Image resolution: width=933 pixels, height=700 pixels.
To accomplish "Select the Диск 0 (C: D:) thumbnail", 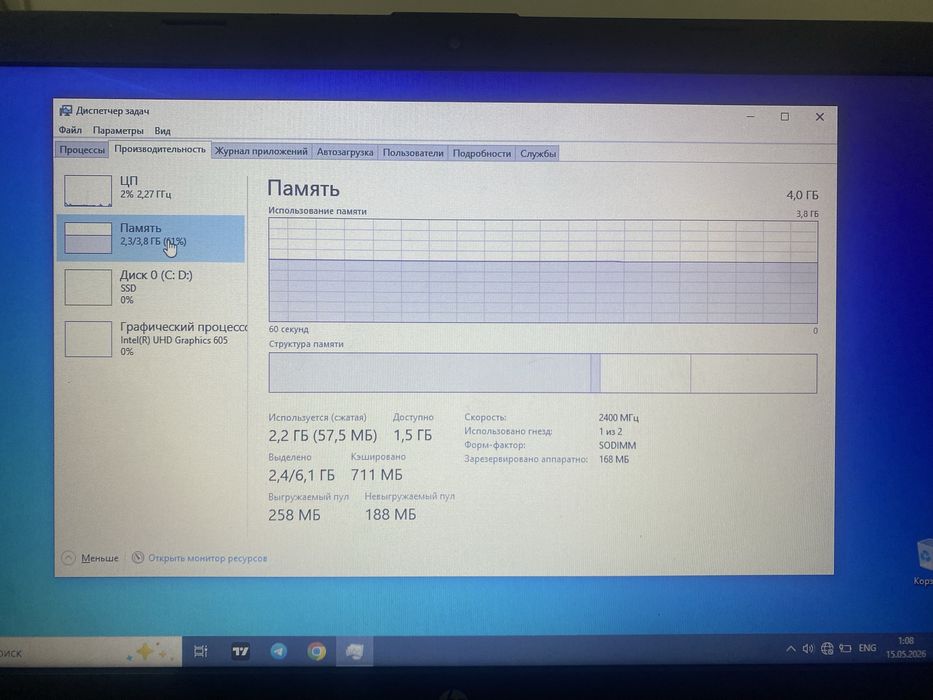I will 88,288.
